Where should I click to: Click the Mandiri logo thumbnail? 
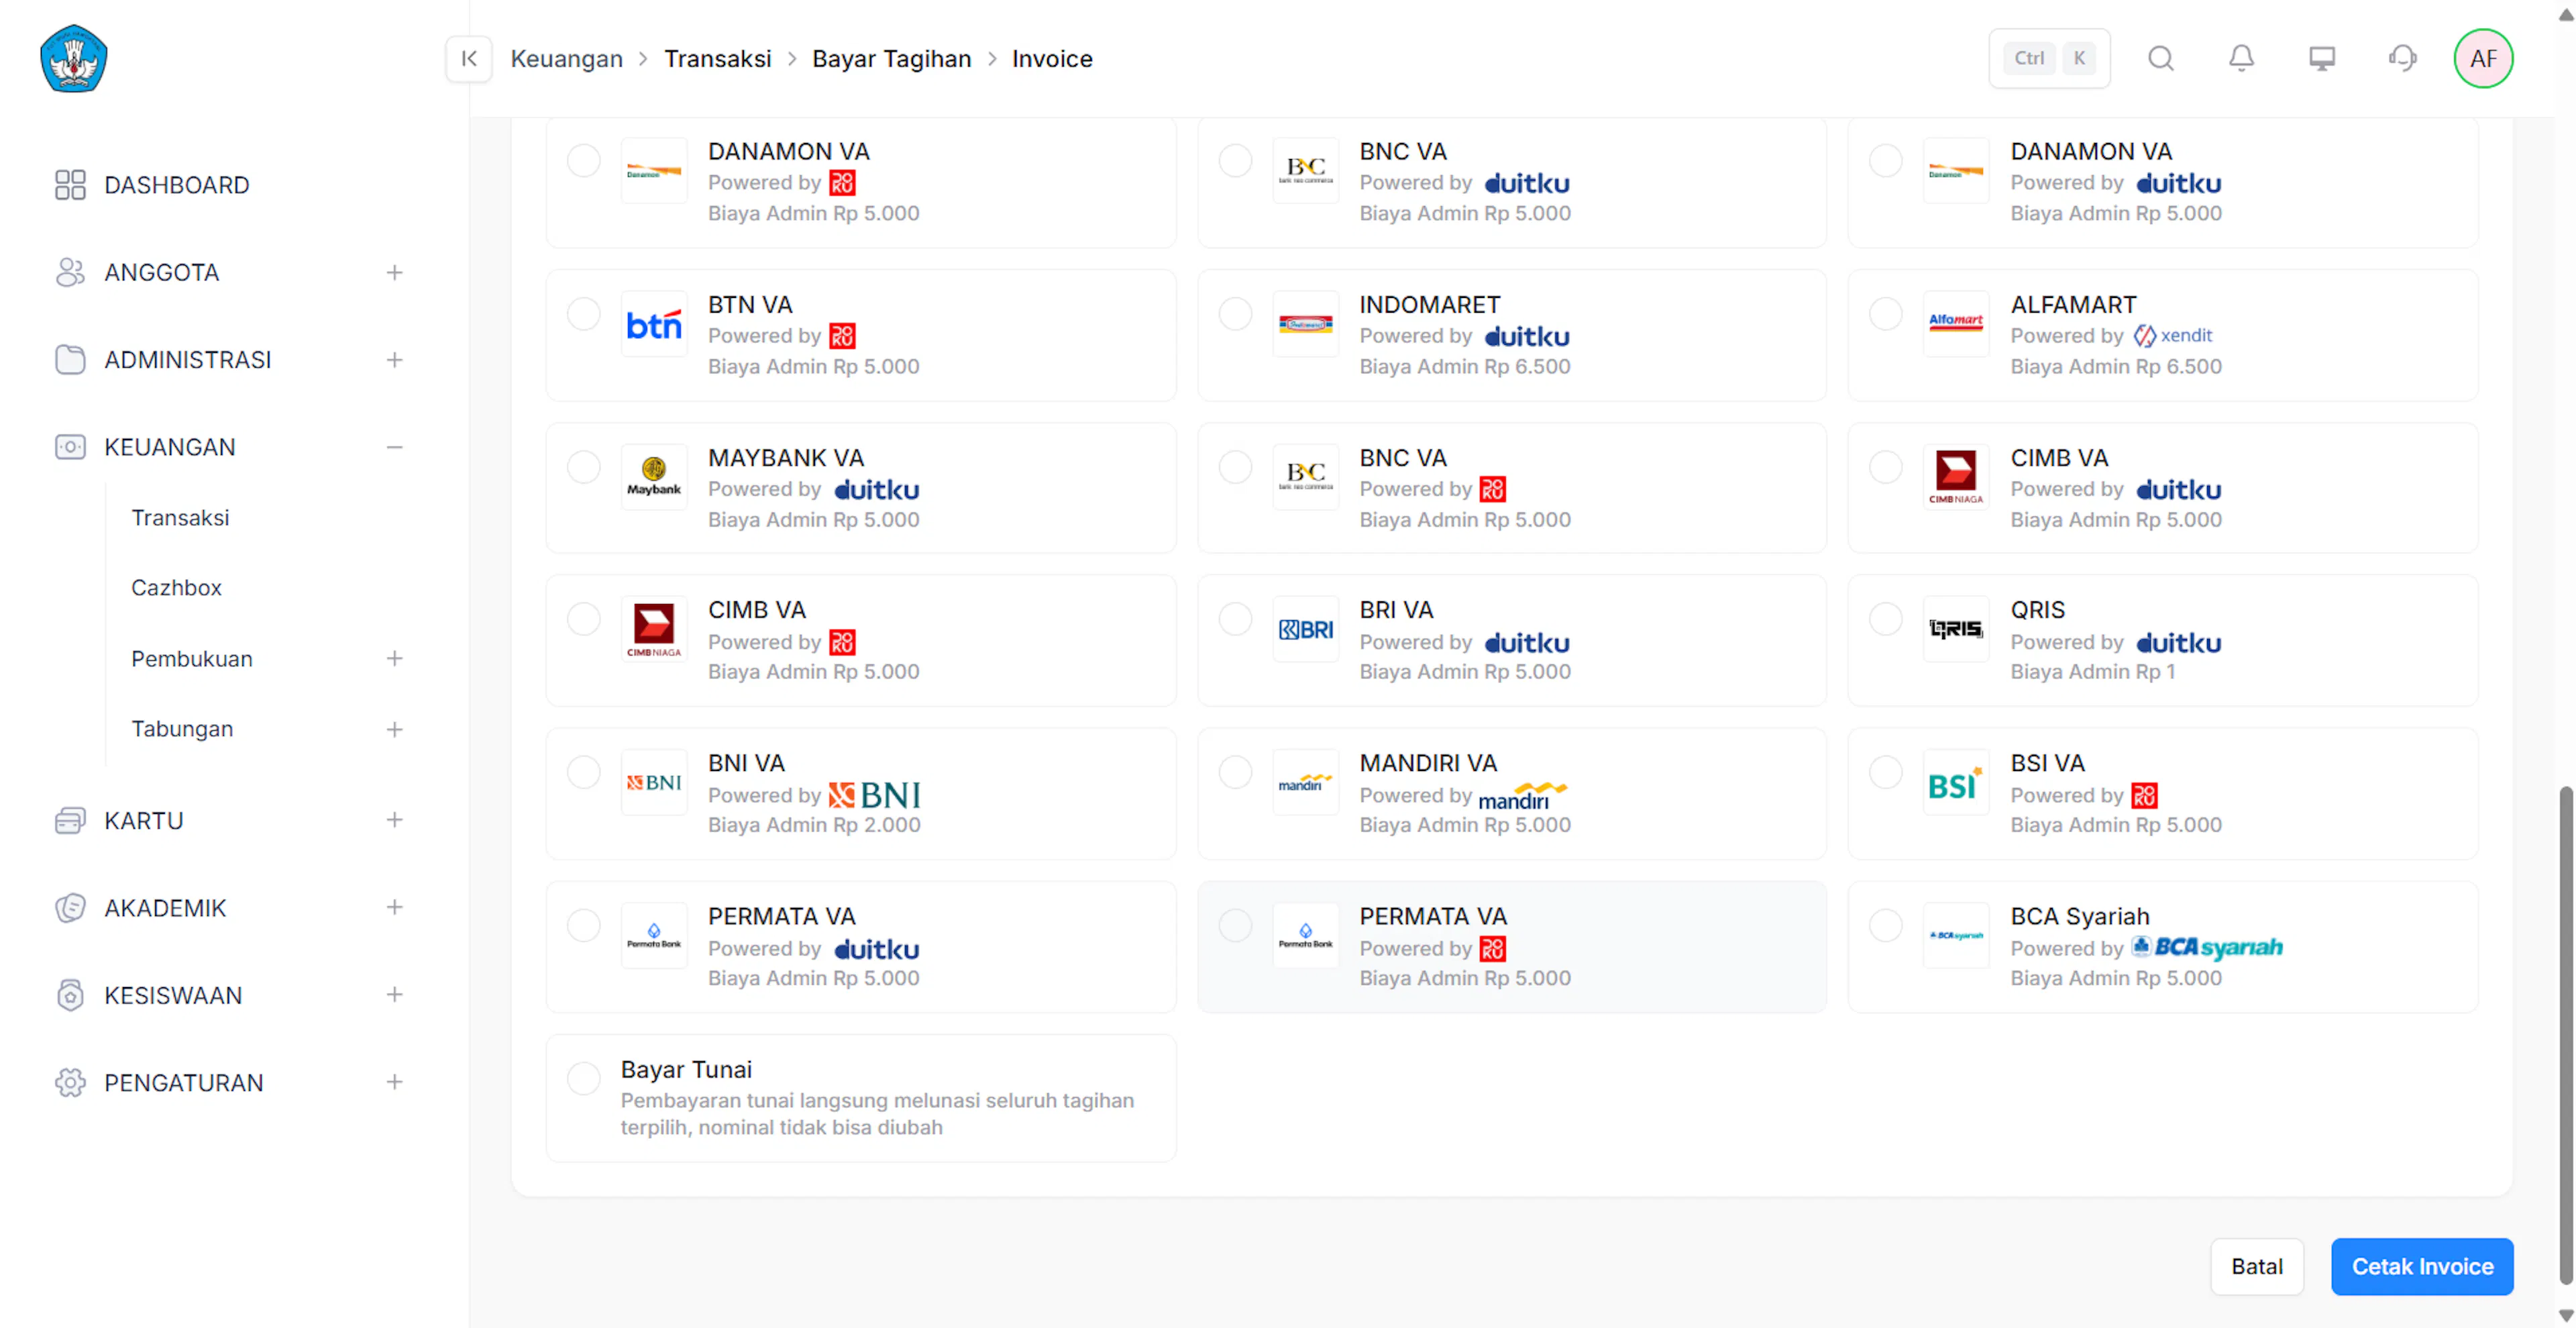[x=1305, y=782]
